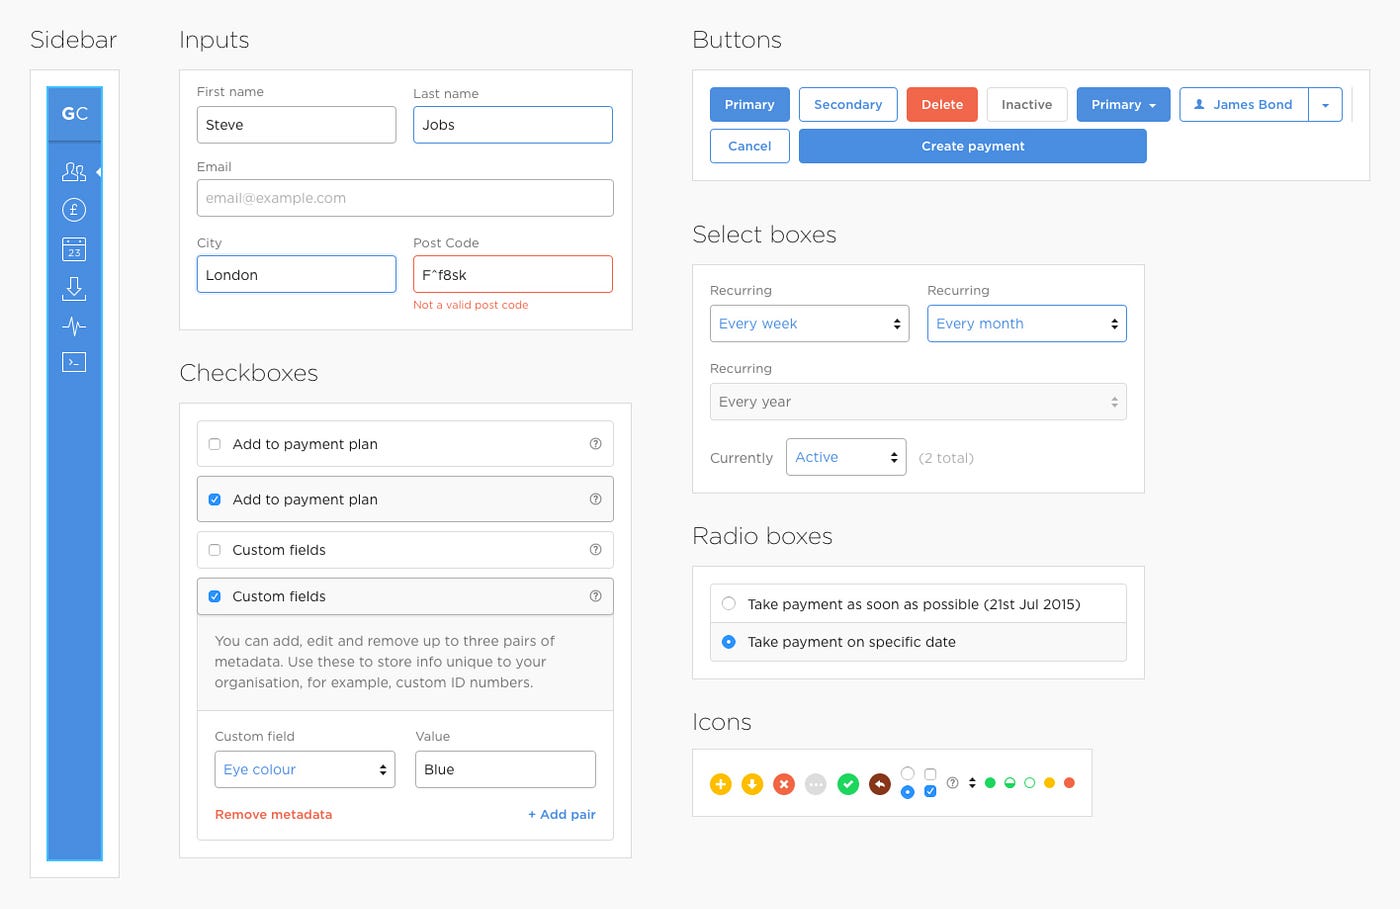Click the red X icon in the Icons section
1400x909 pixels.
(x=783, y=784)
